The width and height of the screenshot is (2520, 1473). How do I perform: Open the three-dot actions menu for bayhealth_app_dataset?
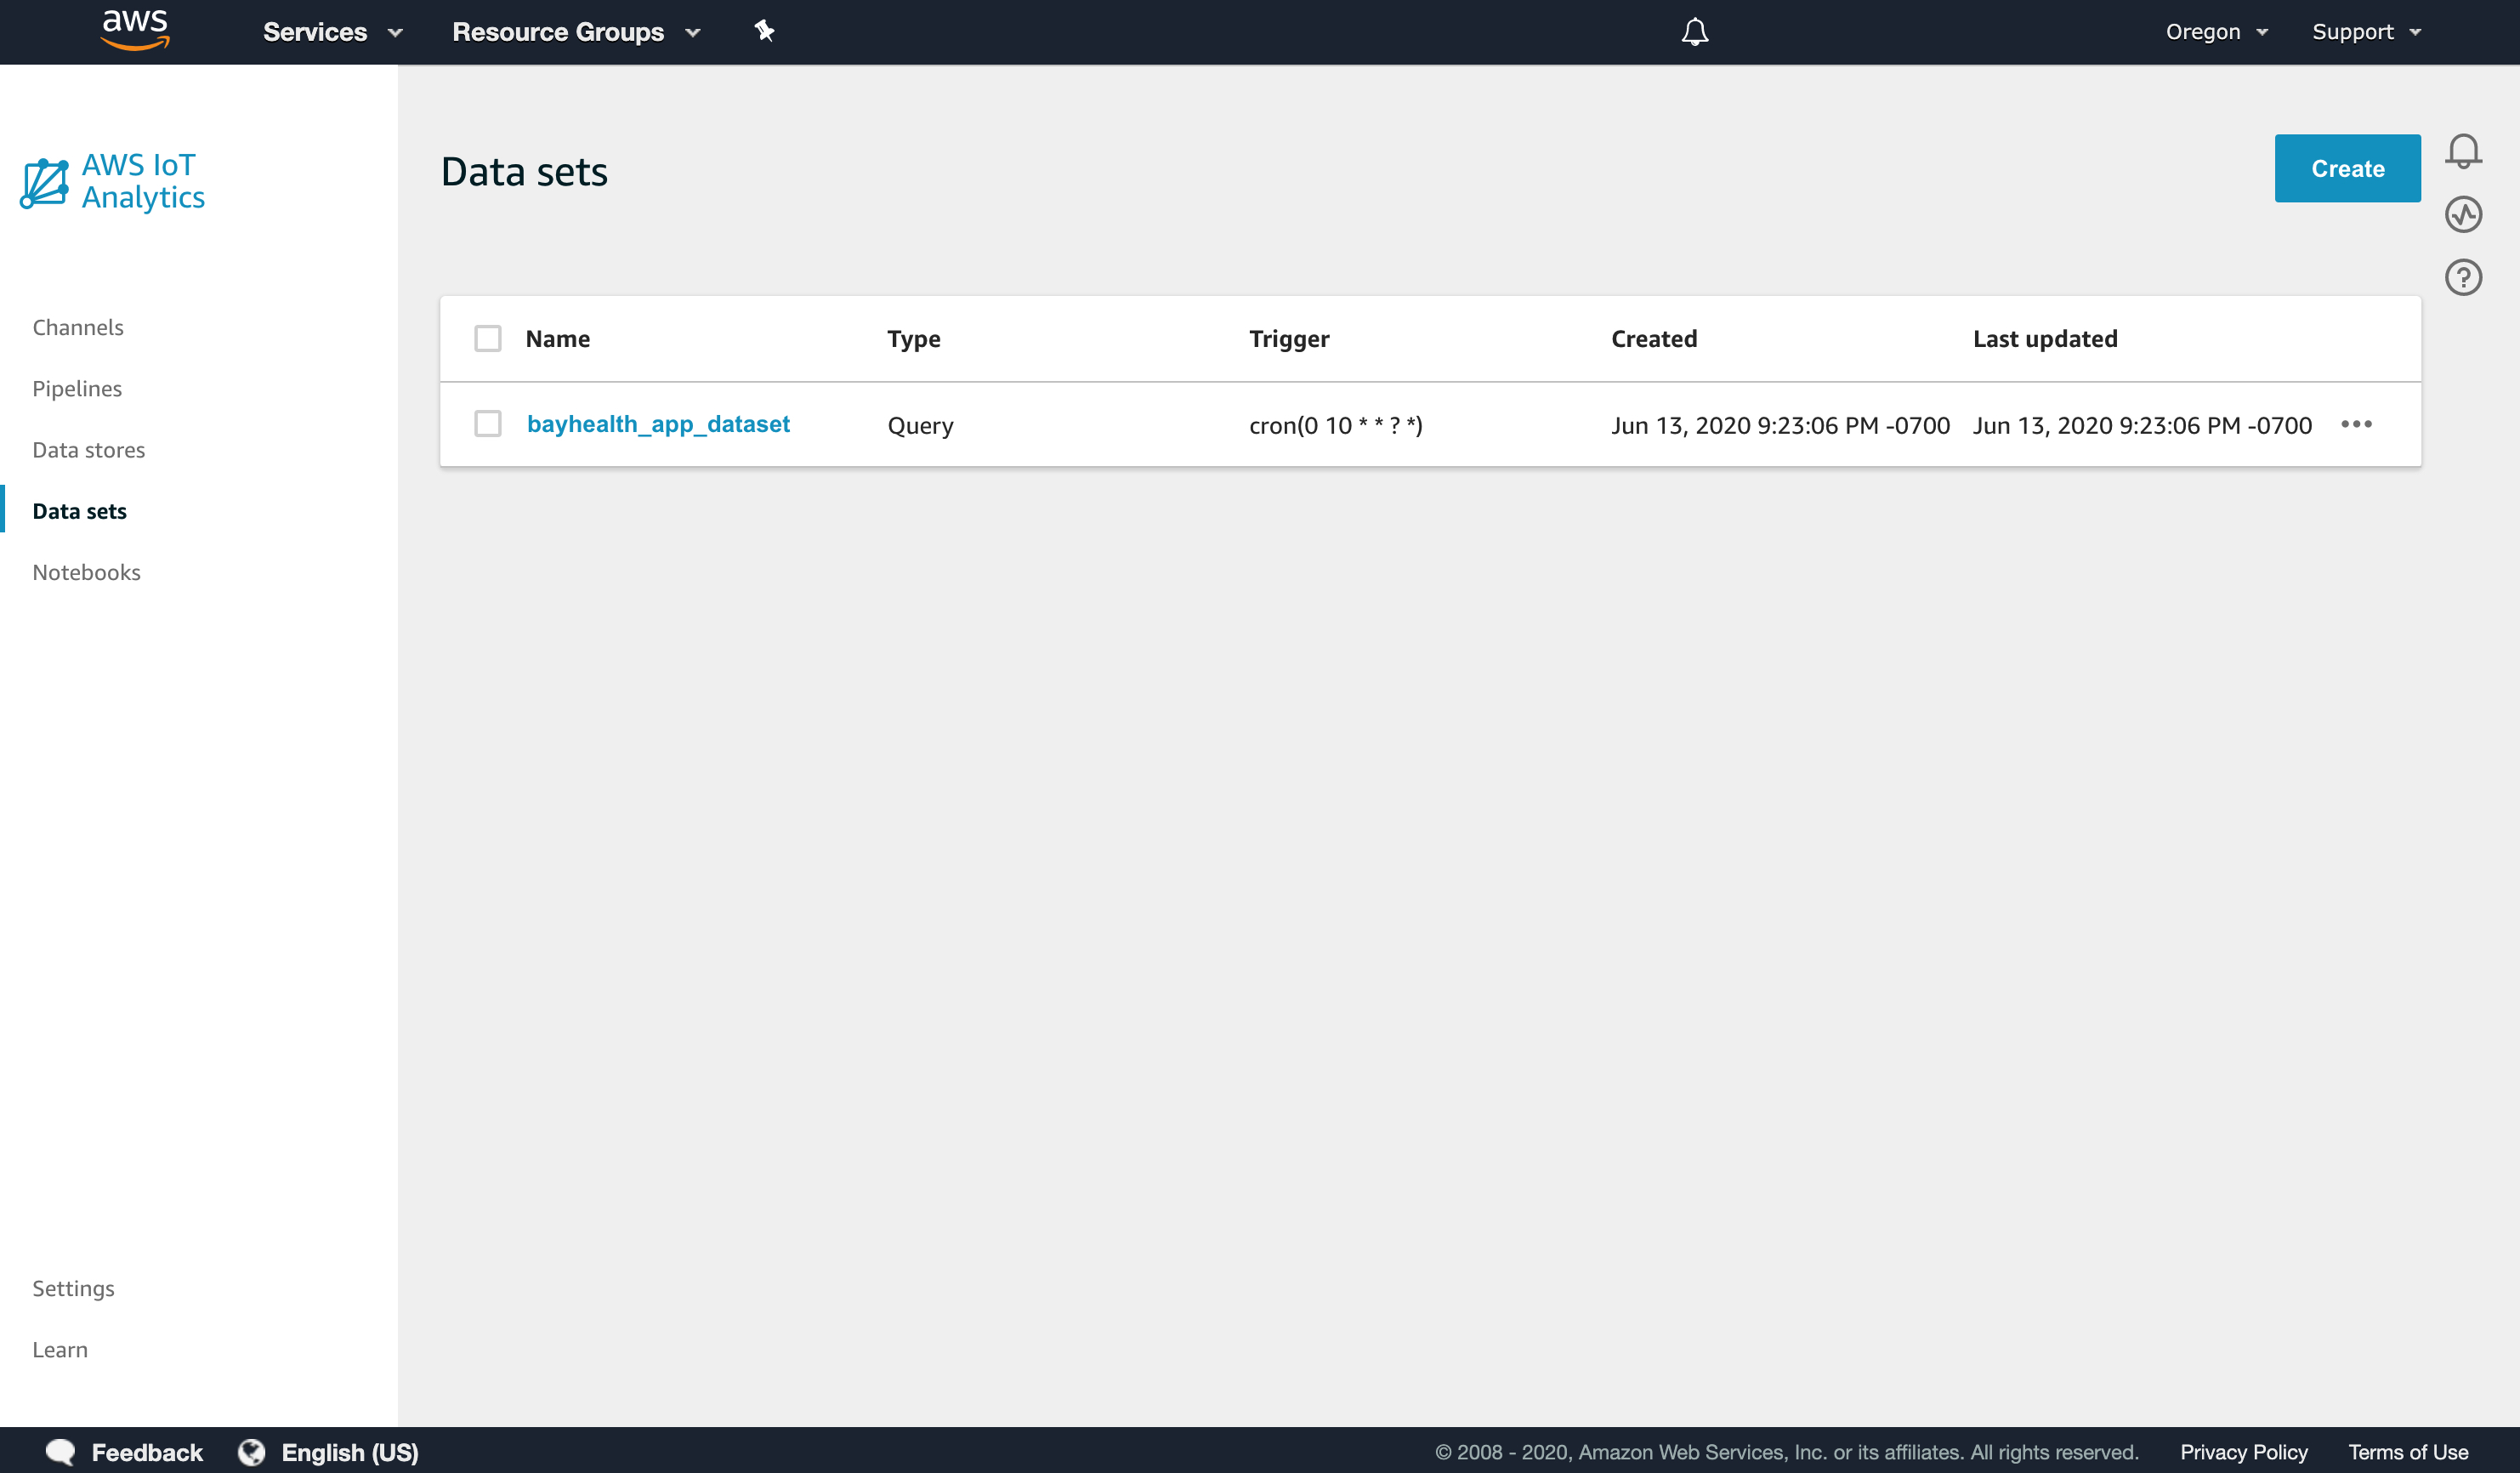(x=2356, y=425)
